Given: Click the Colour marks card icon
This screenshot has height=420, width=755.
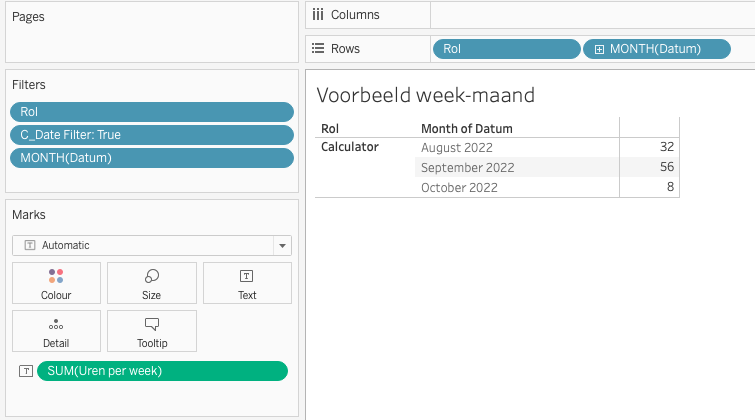Looking at the screenshot, I should (x=56, y=276).
